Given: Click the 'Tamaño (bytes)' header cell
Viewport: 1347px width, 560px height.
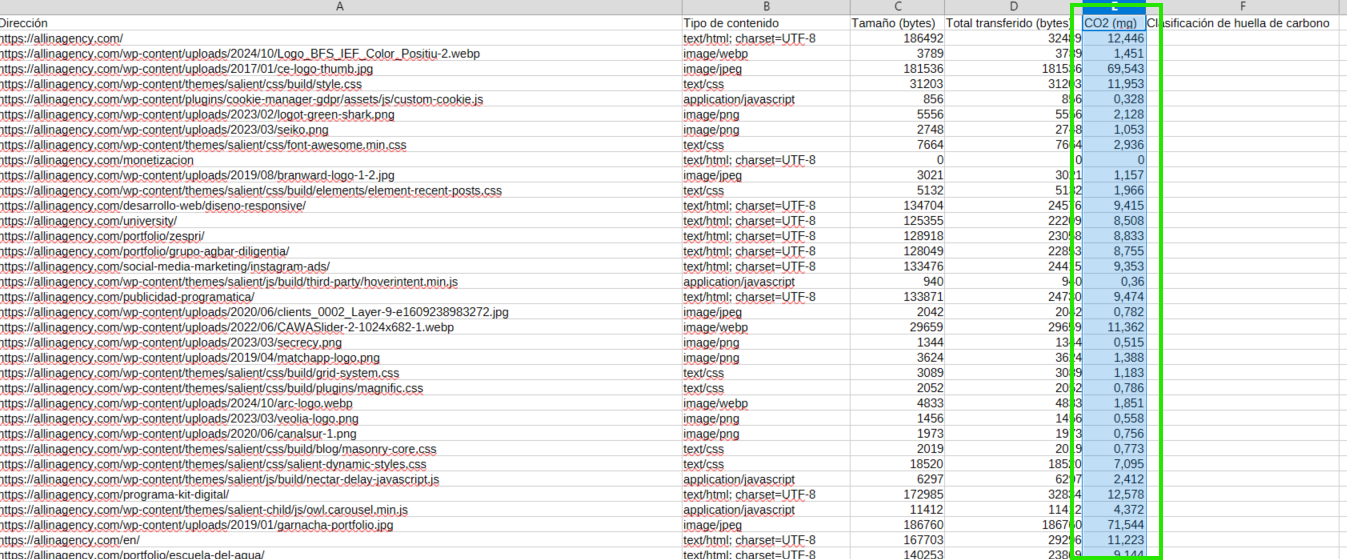Looking at the screenshot, I should [893, 23].
